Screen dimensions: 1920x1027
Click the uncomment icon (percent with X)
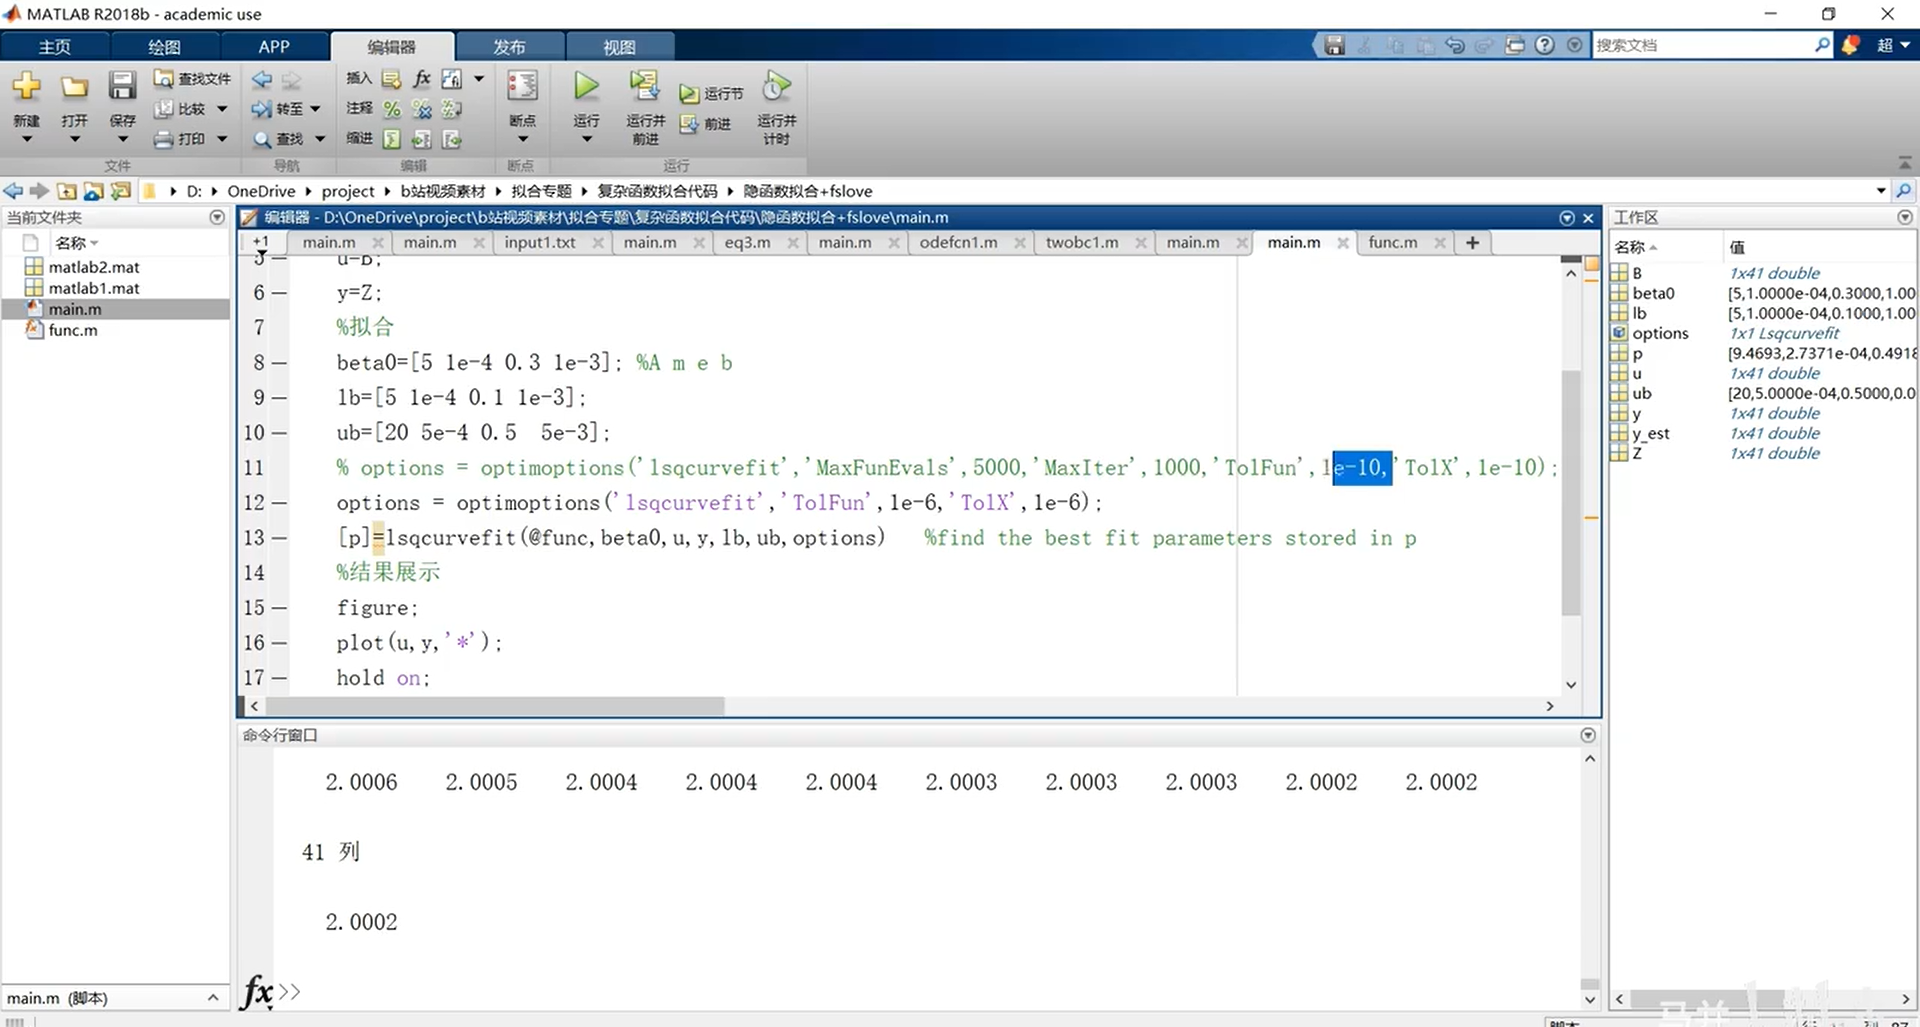click(422, 109)
